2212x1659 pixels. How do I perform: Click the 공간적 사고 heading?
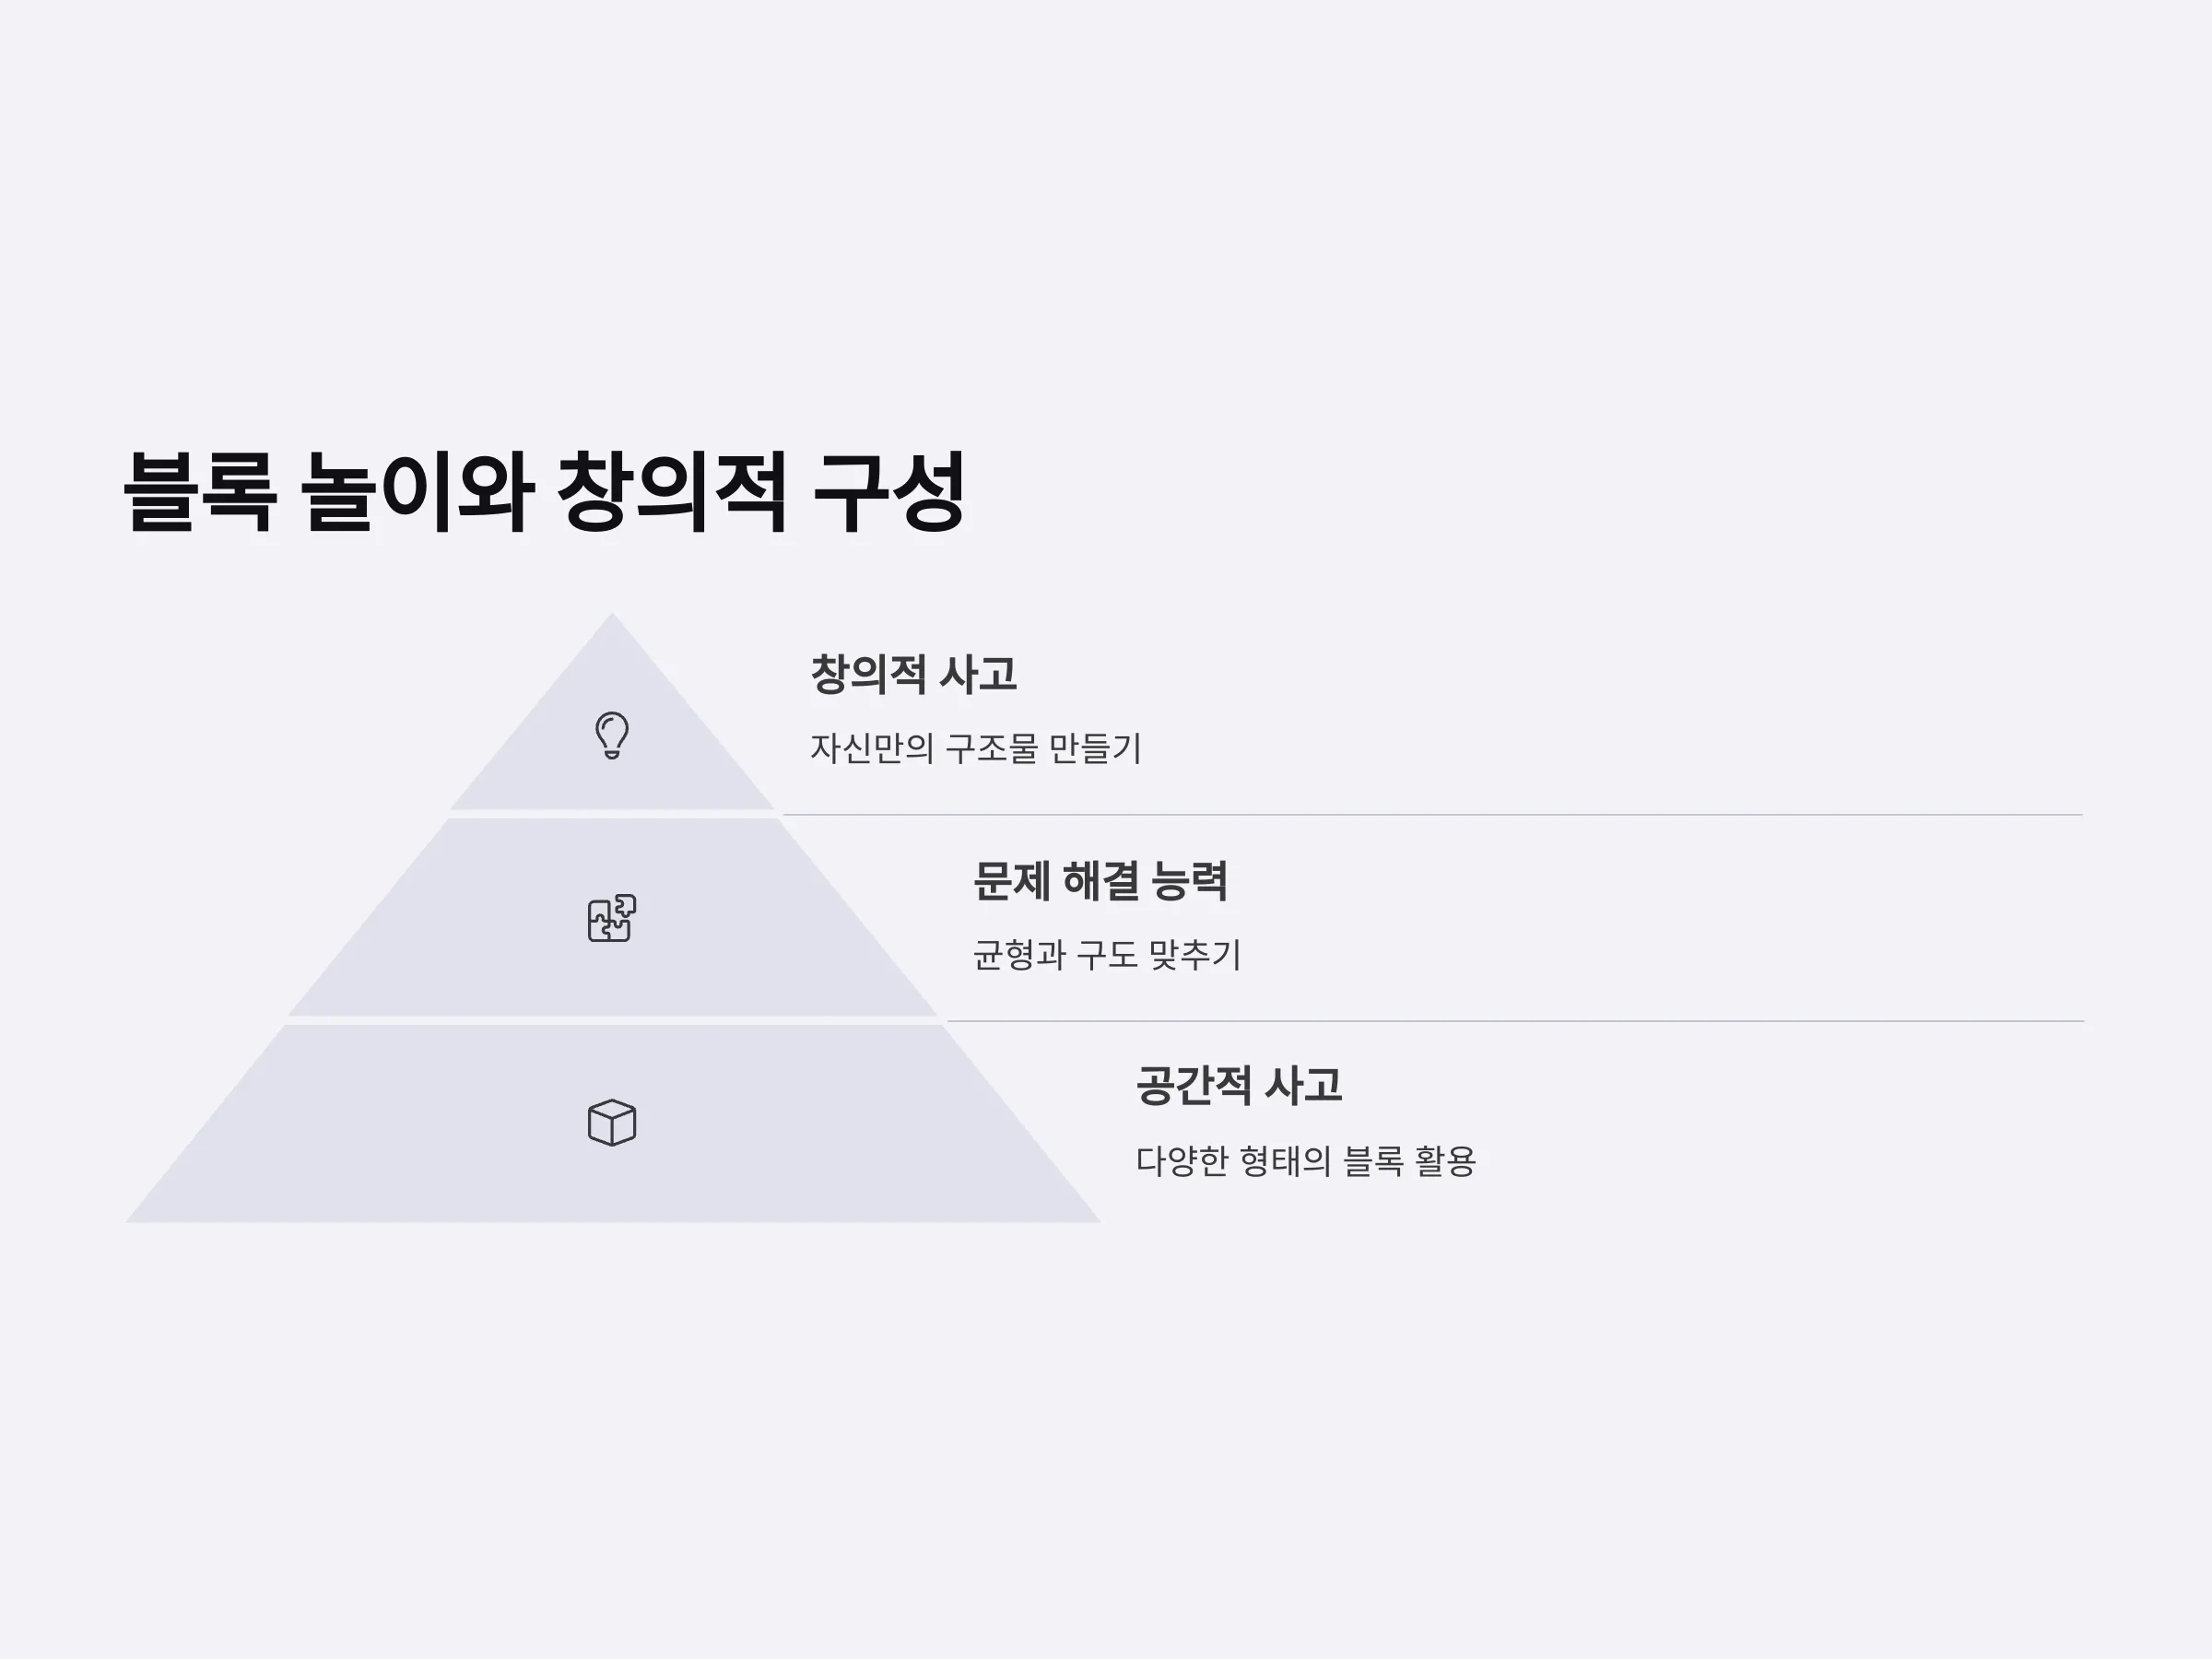(1238, 1086)
